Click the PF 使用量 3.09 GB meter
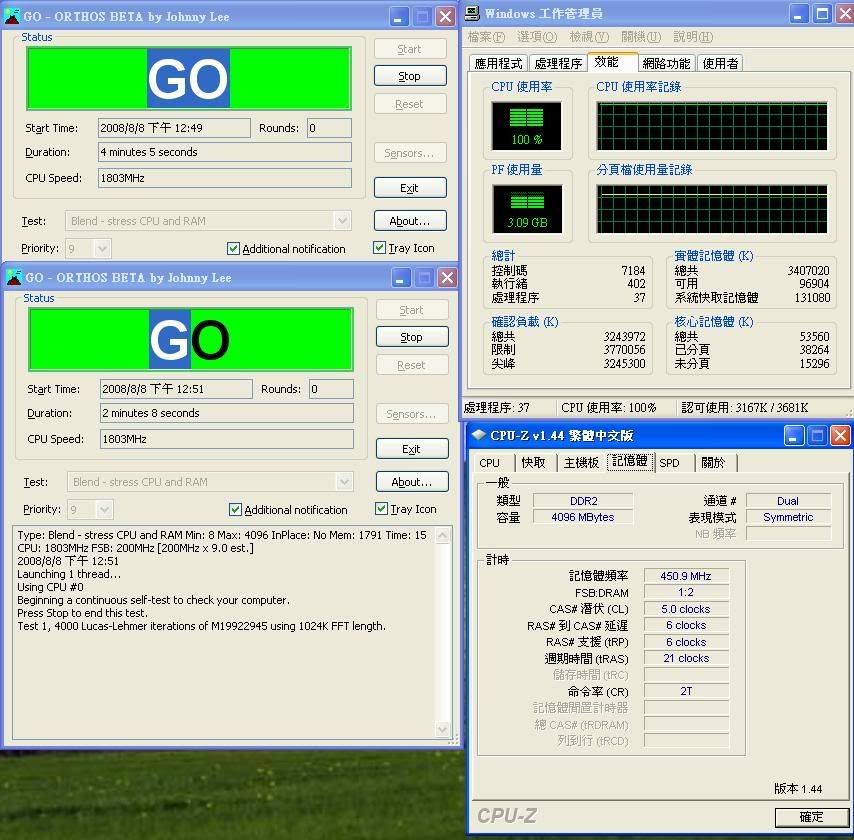Screen dimensions: 854x840 527,209
